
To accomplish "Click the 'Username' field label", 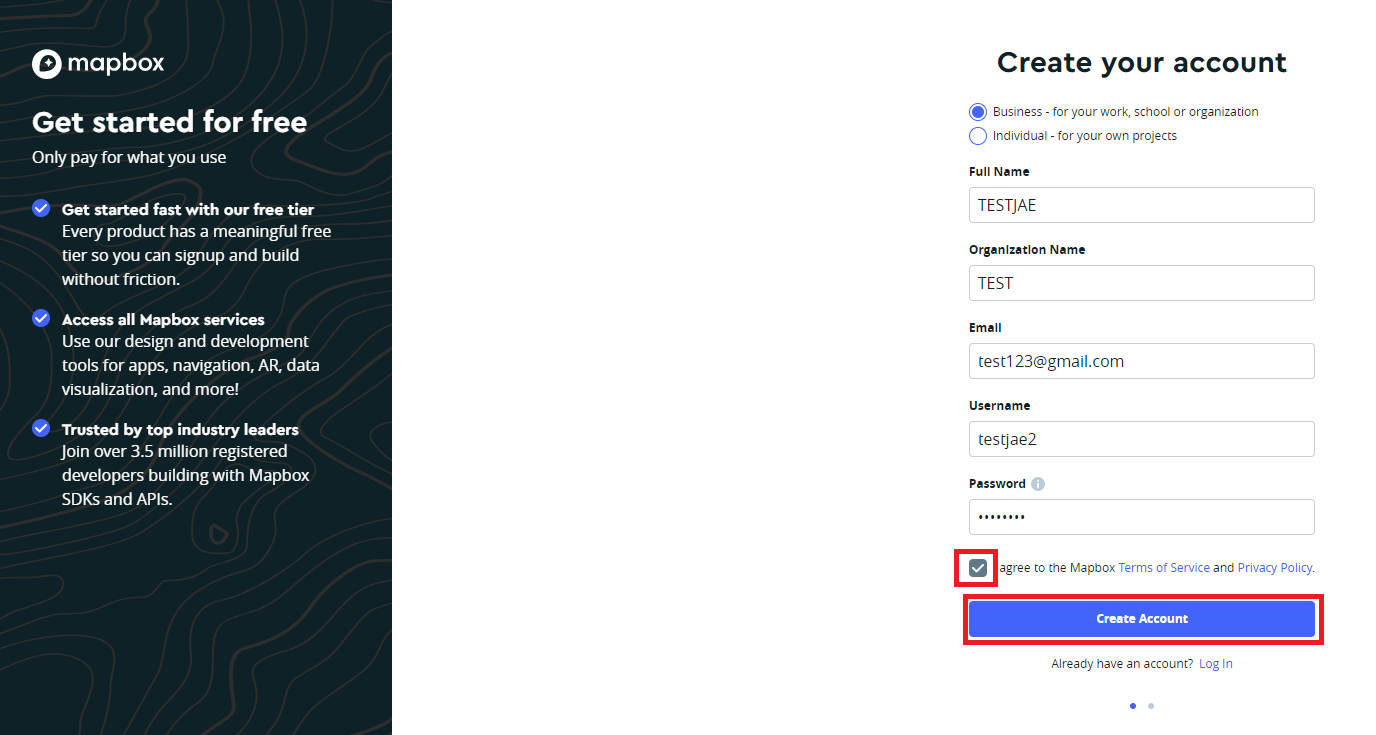I will tap(999, 406).
